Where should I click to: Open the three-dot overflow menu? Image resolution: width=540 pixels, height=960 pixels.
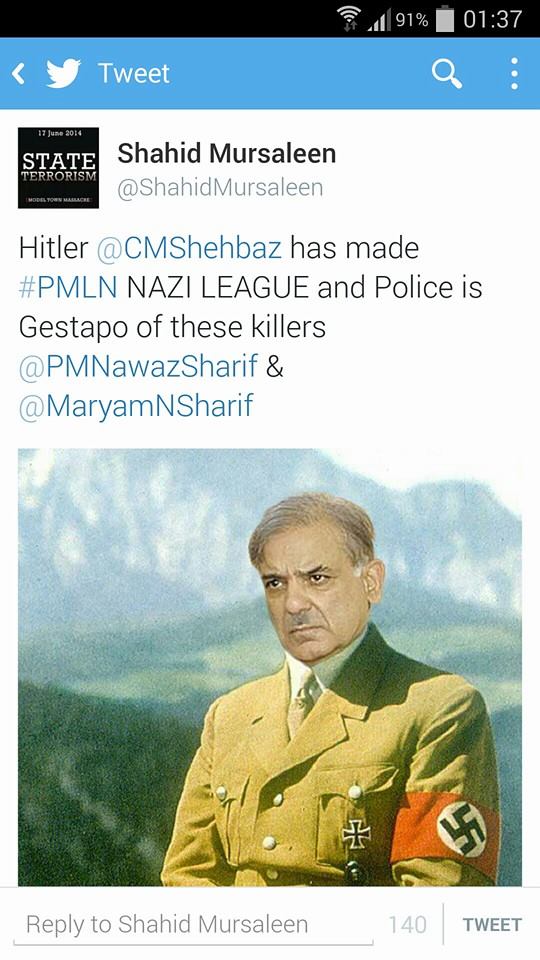click(x=514, y=73)
